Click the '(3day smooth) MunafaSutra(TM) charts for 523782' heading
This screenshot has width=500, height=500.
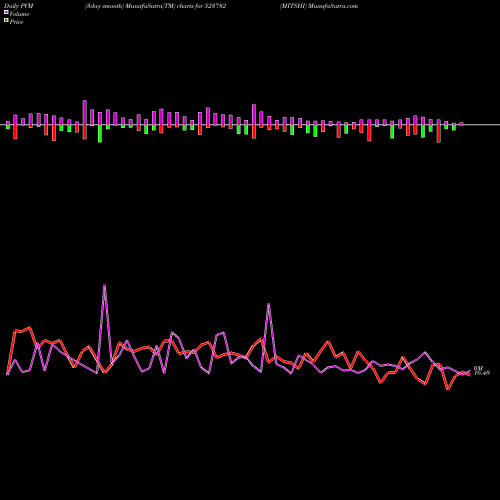tap(155, 6)
